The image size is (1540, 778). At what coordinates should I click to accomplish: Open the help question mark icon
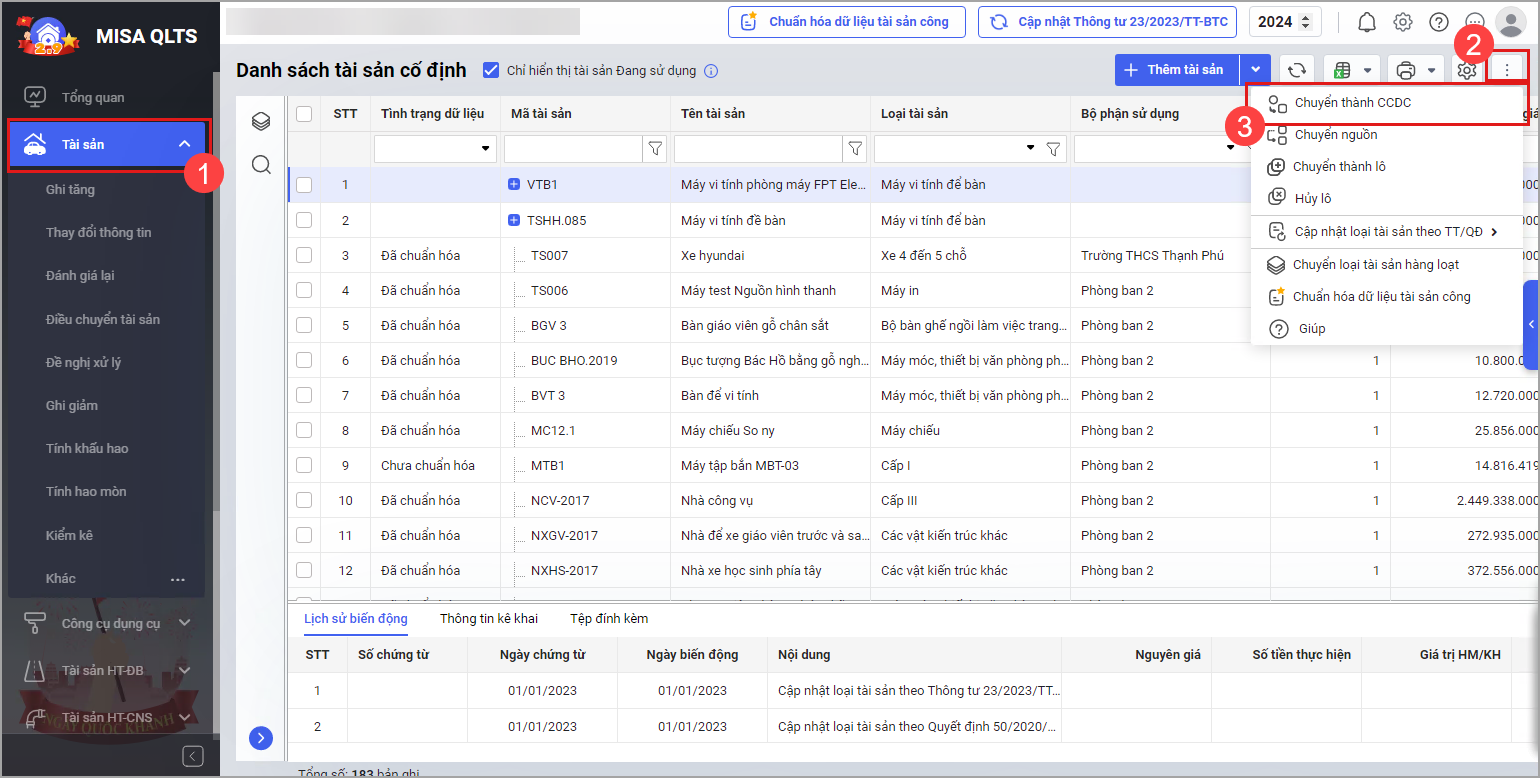click(1439, 22)
